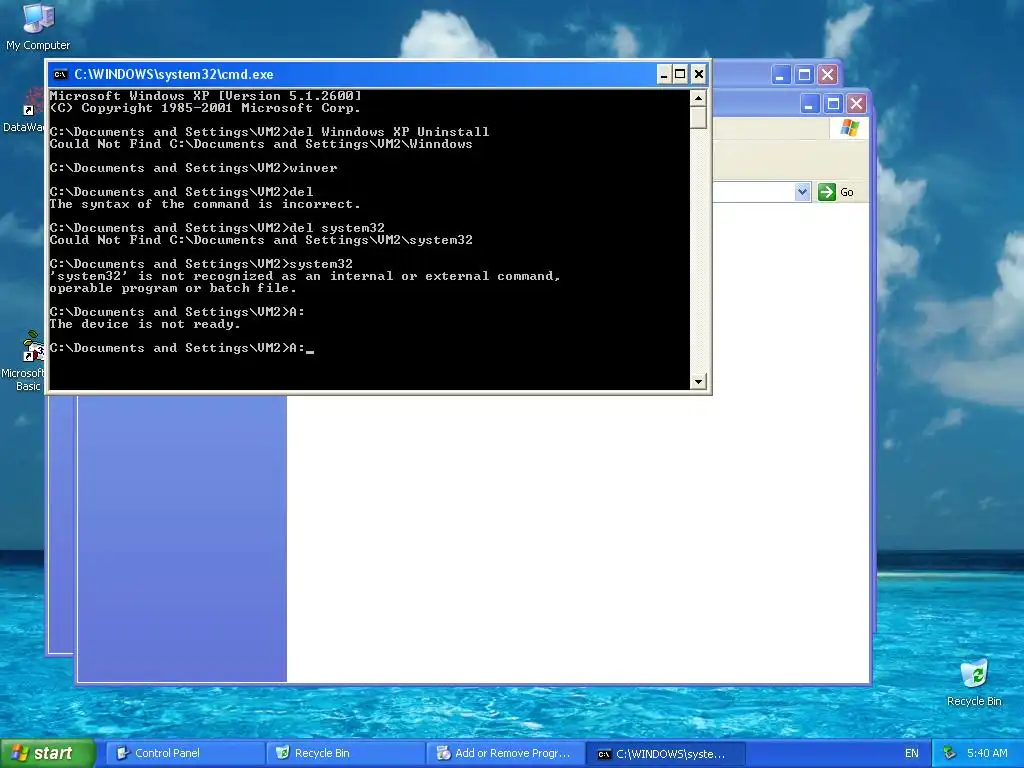
Task: Maximize the middle background window with Go button
Action: pos(833,103)
